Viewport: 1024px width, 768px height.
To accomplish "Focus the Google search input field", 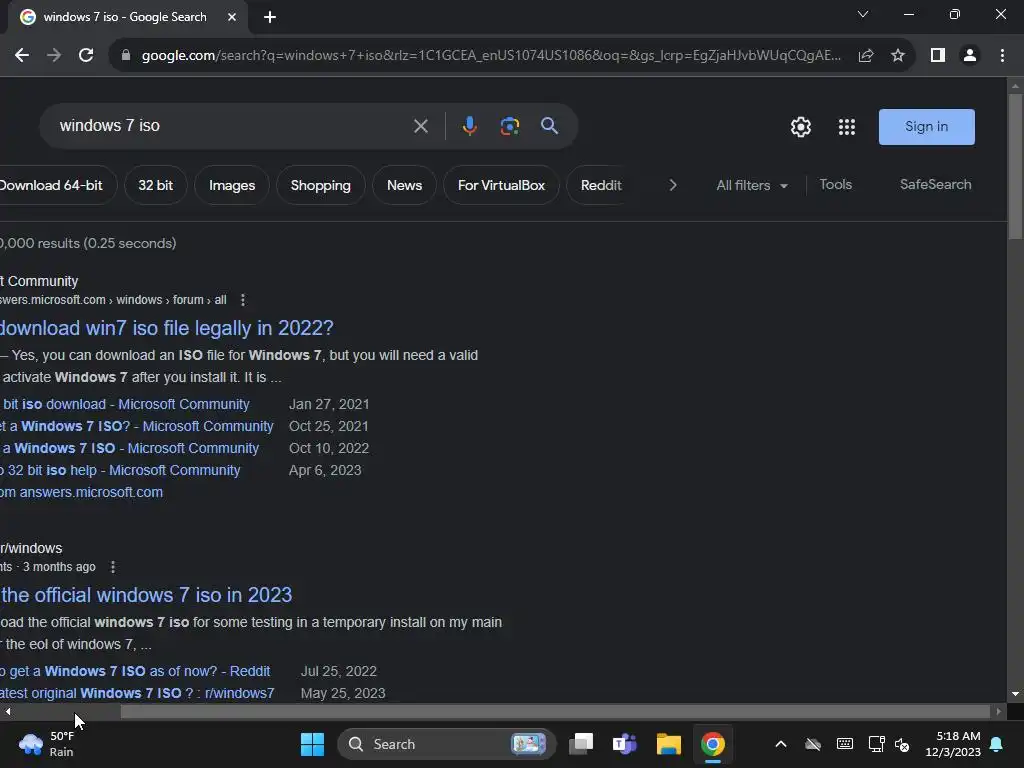I will 229,126.
